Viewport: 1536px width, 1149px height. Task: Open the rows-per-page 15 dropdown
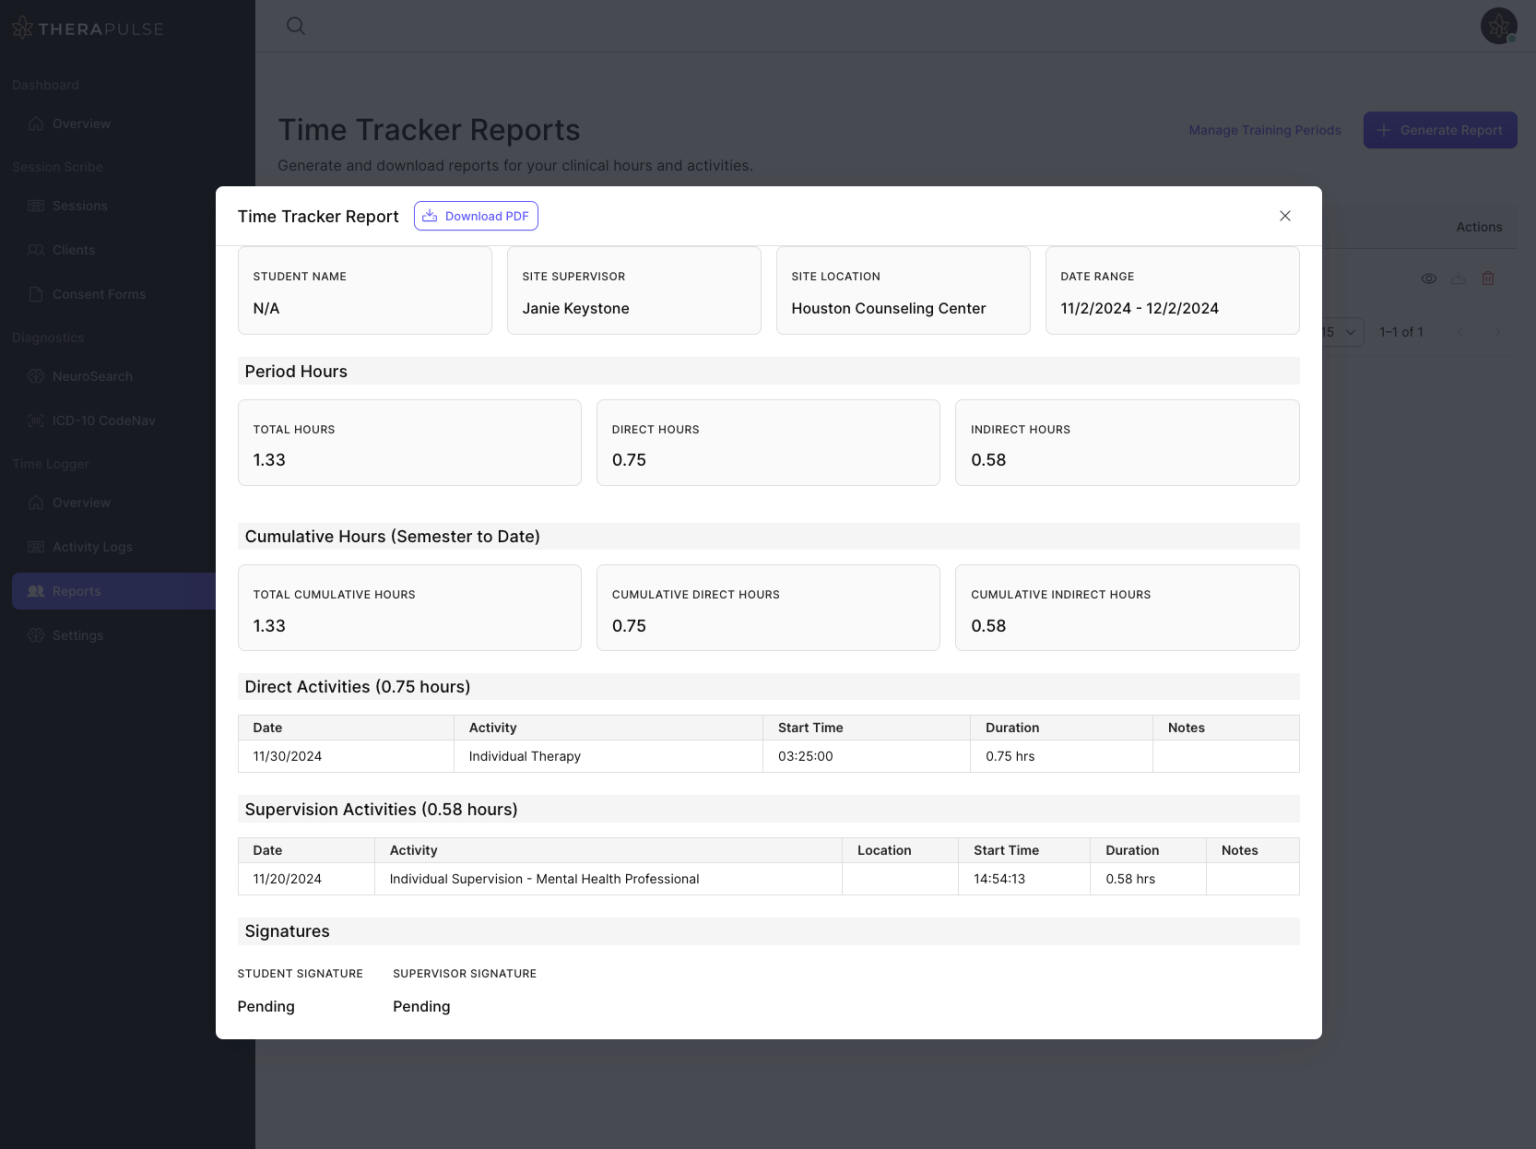(x=1344, y=331)
